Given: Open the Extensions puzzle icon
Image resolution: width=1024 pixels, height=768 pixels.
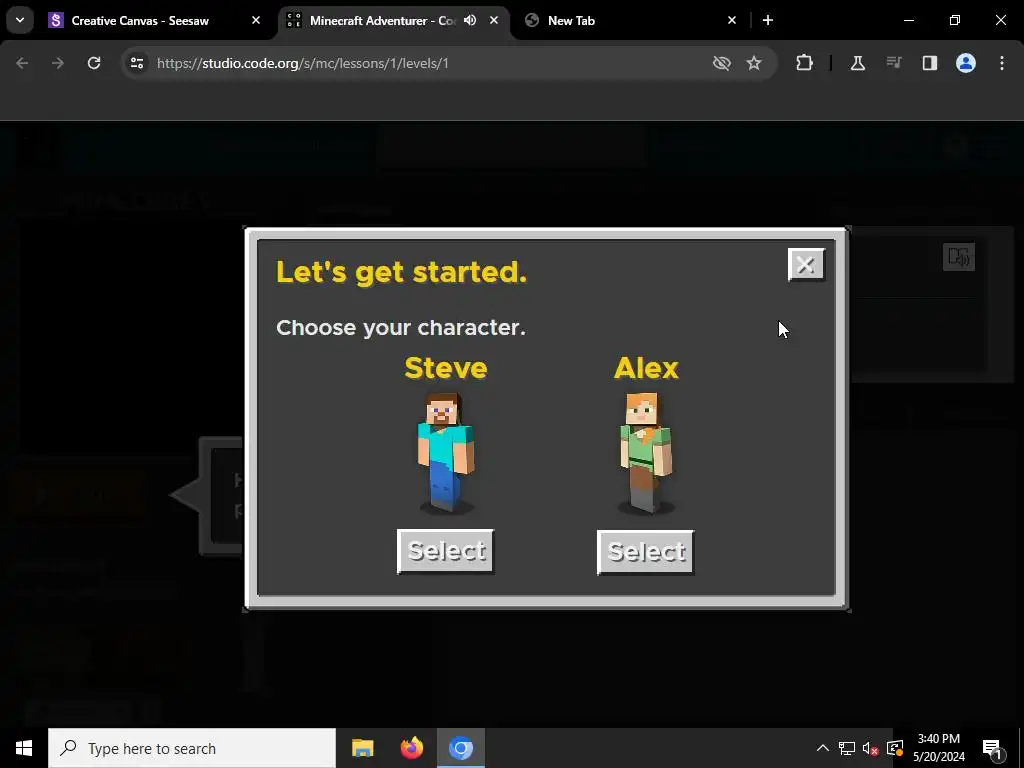Looking at the screenshot, I should (x=805, y=63).
